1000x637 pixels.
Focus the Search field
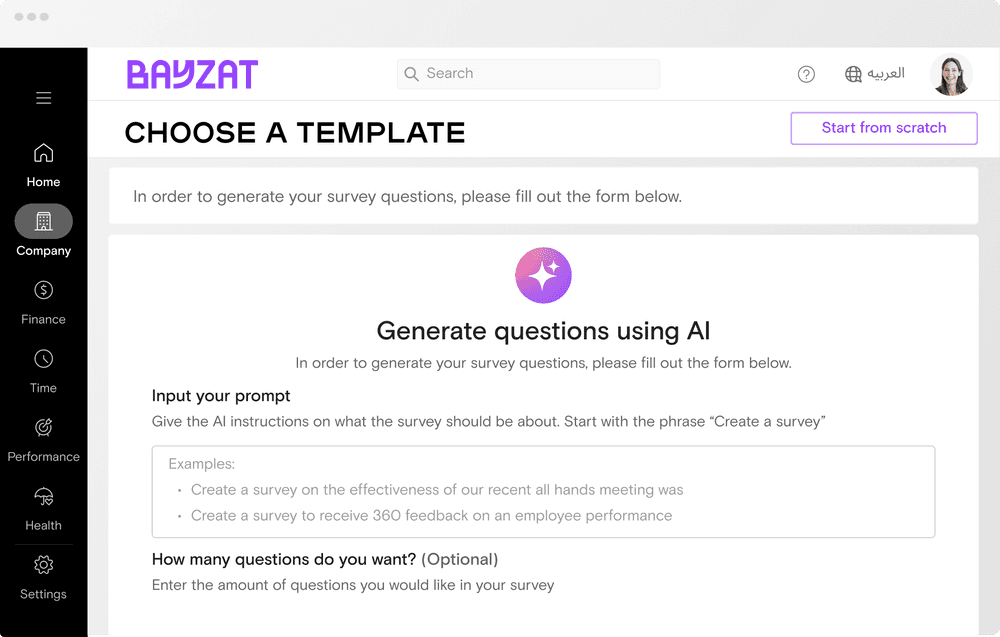[528, 74]
